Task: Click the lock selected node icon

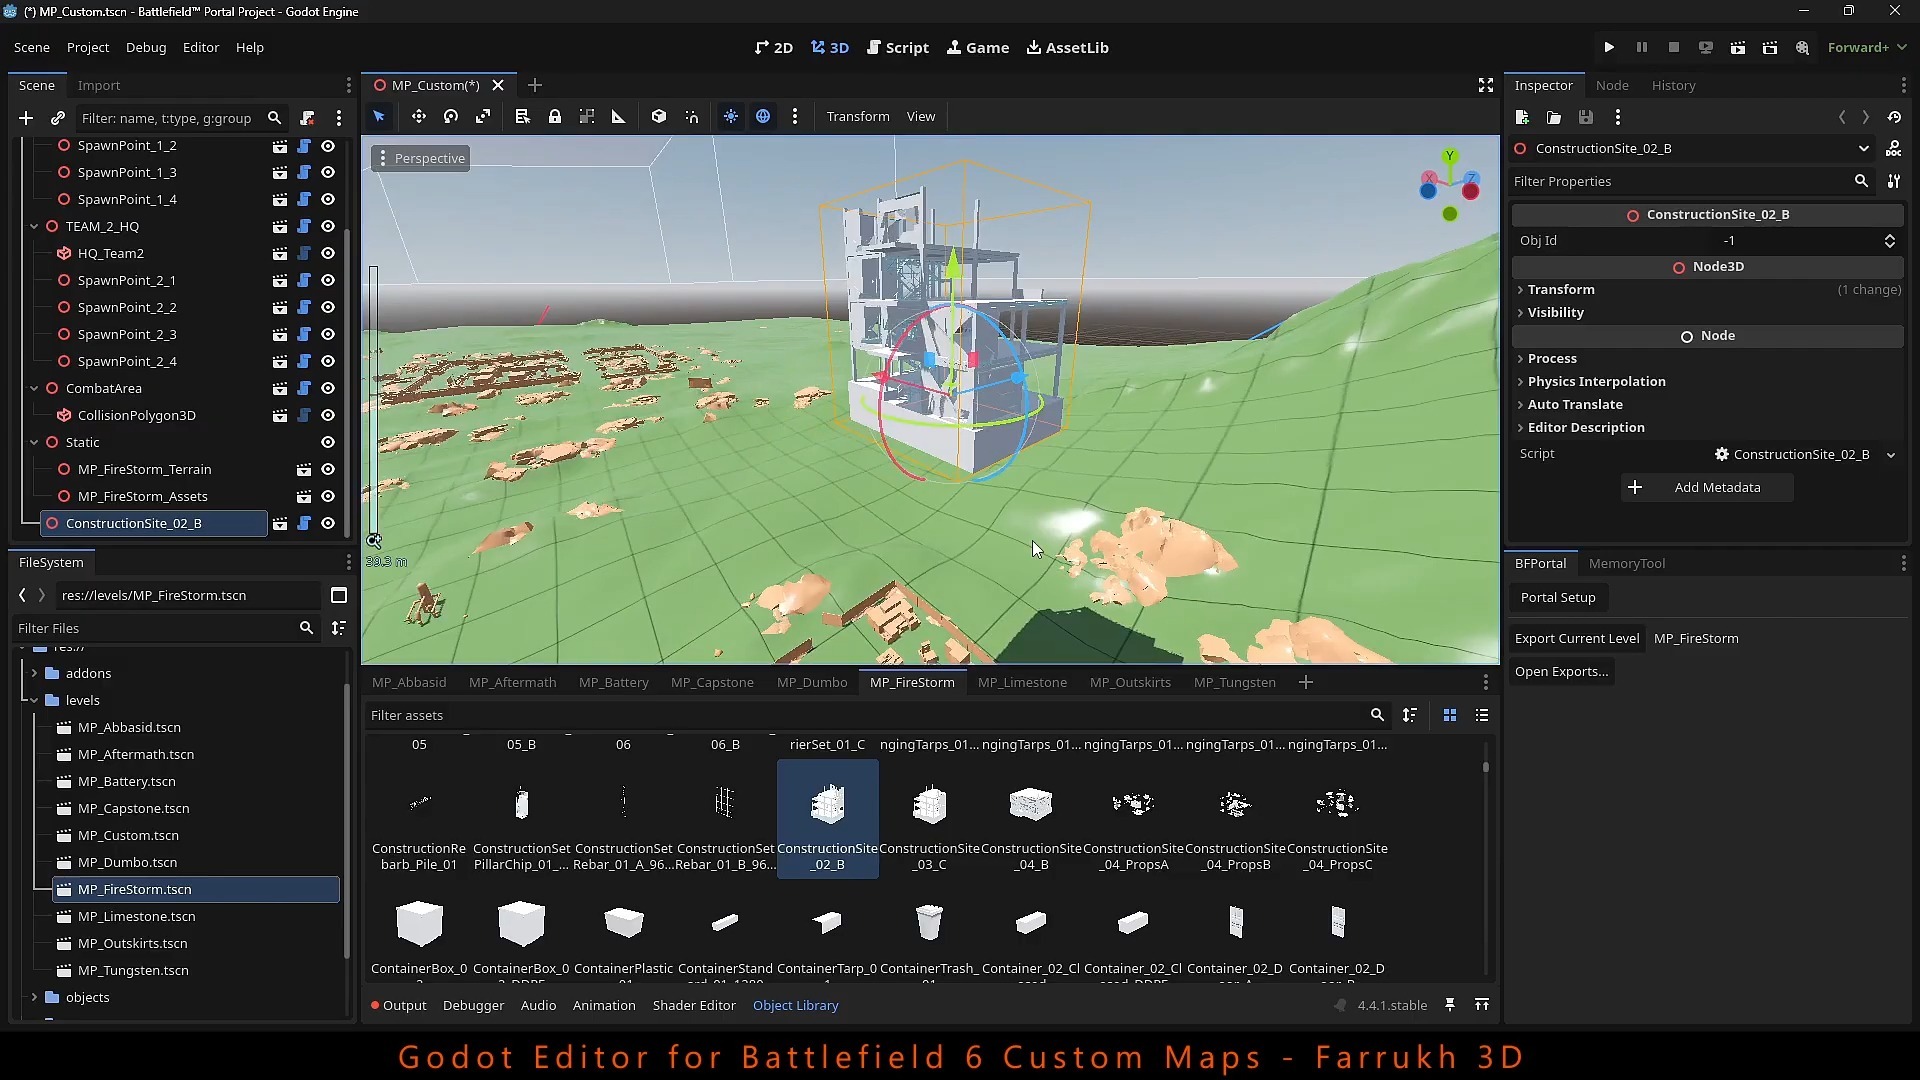Action: click(x=555, y=117)
